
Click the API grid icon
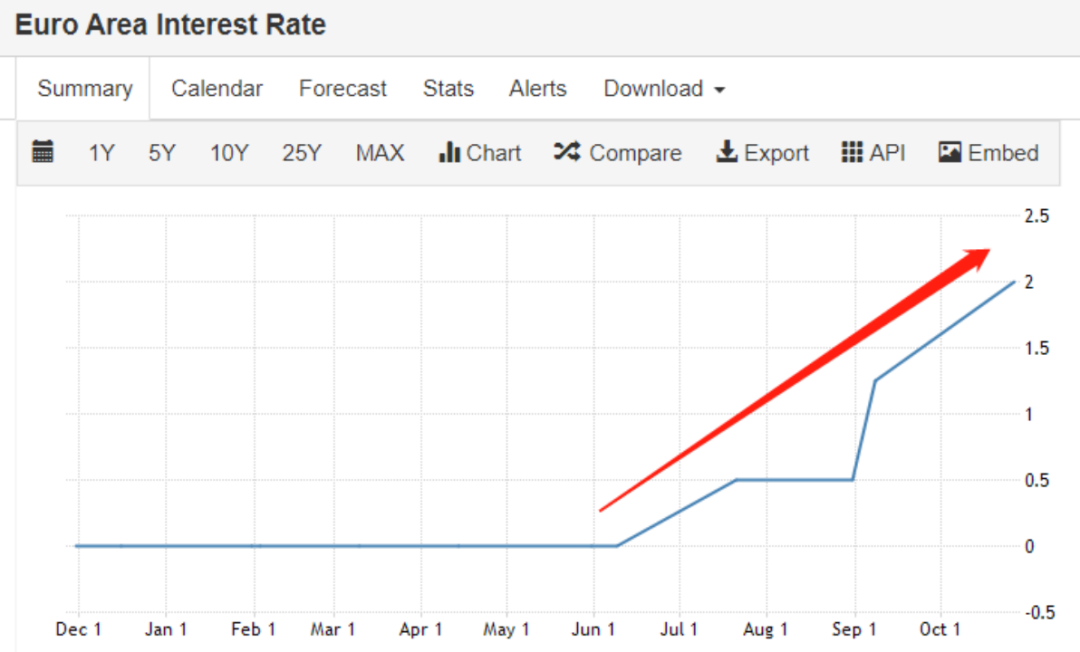tap(852, 152)
